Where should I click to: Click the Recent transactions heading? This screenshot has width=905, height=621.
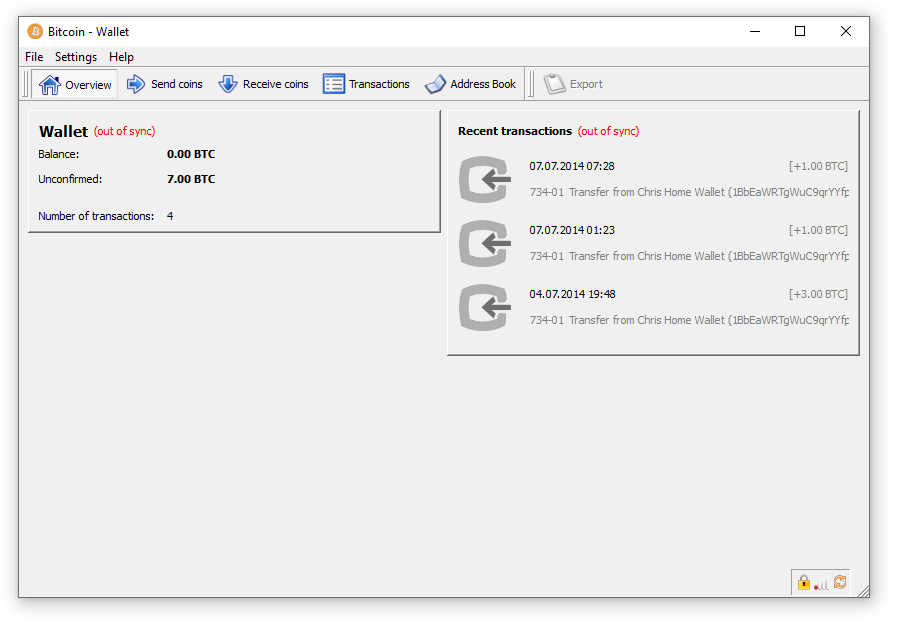click(x=515, y=131)
